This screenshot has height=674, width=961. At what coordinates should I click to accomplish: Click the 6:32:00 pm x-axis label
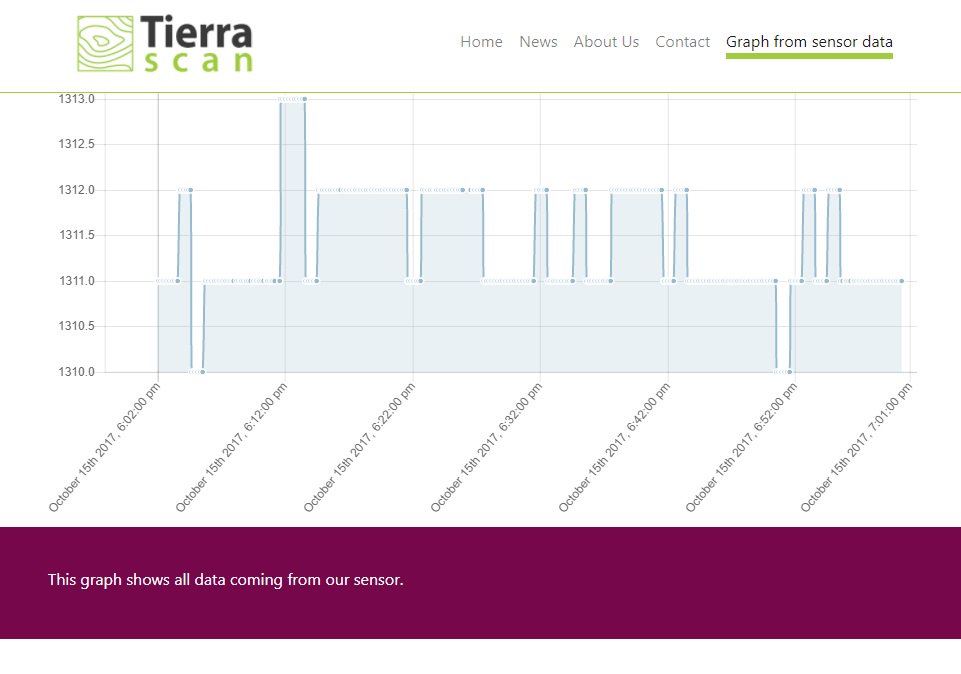pyautogui.click(x=486, y=448)
